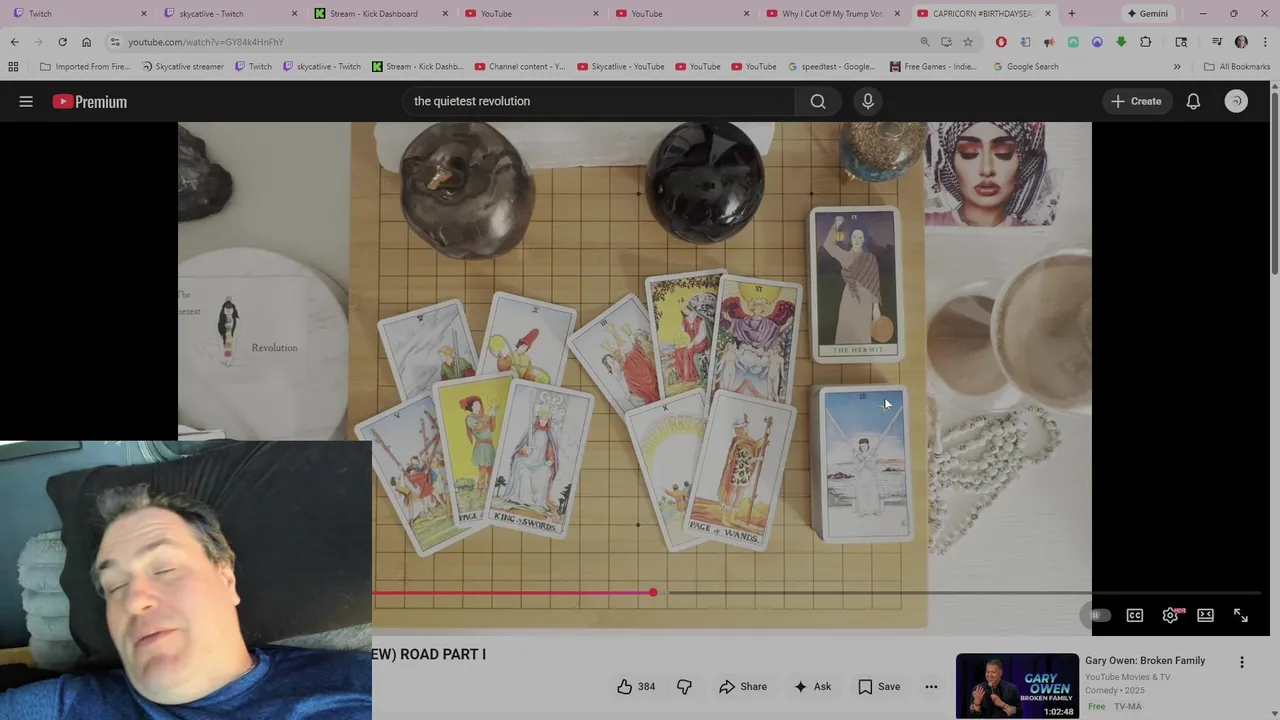Open the red Opera-style extension icon
The image size is (1280, 720).
coord(1001,42)
